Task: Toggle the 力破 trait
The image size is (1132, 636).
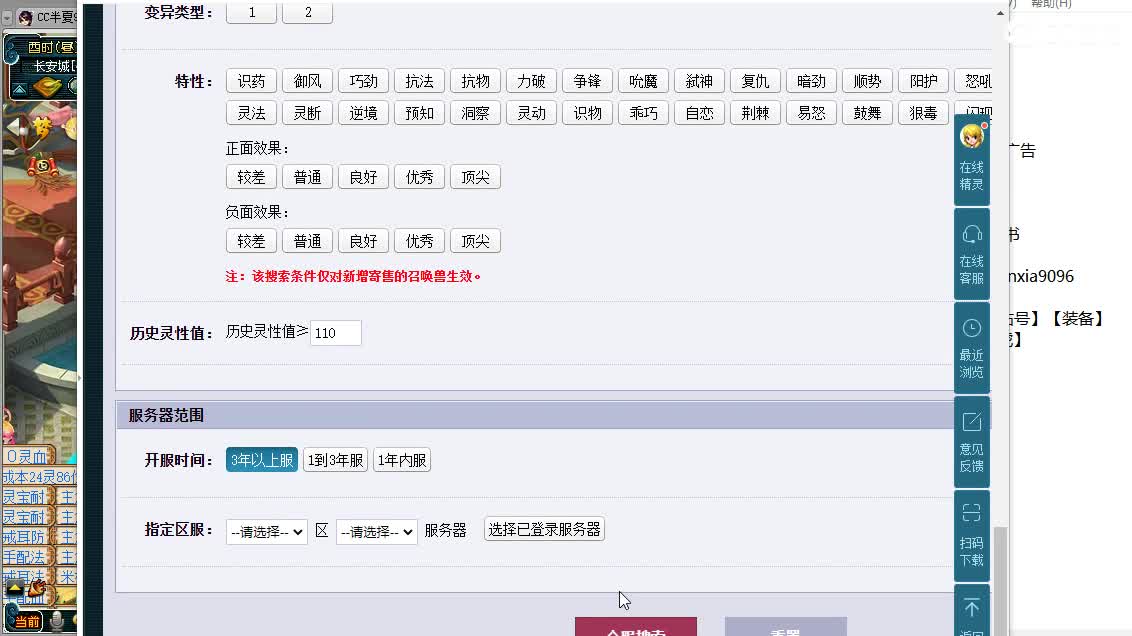Action: (x=531, y=81)
